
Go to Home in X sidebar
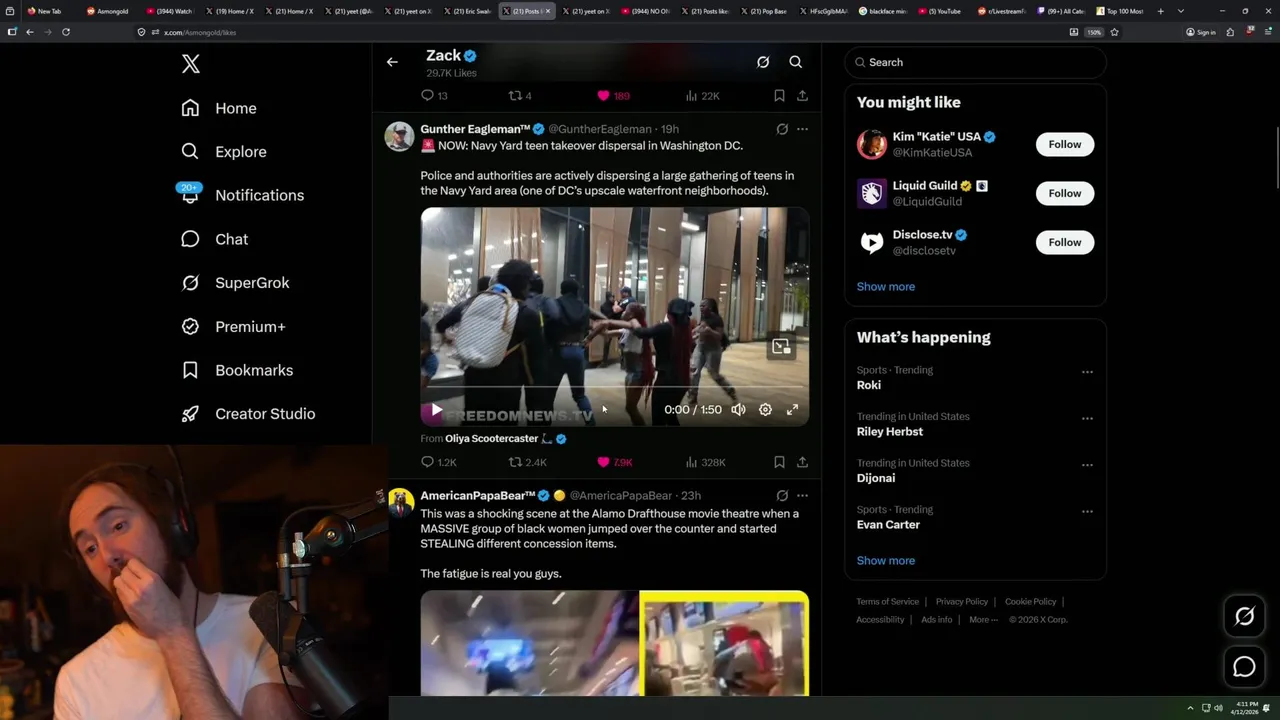pos(219,108)
